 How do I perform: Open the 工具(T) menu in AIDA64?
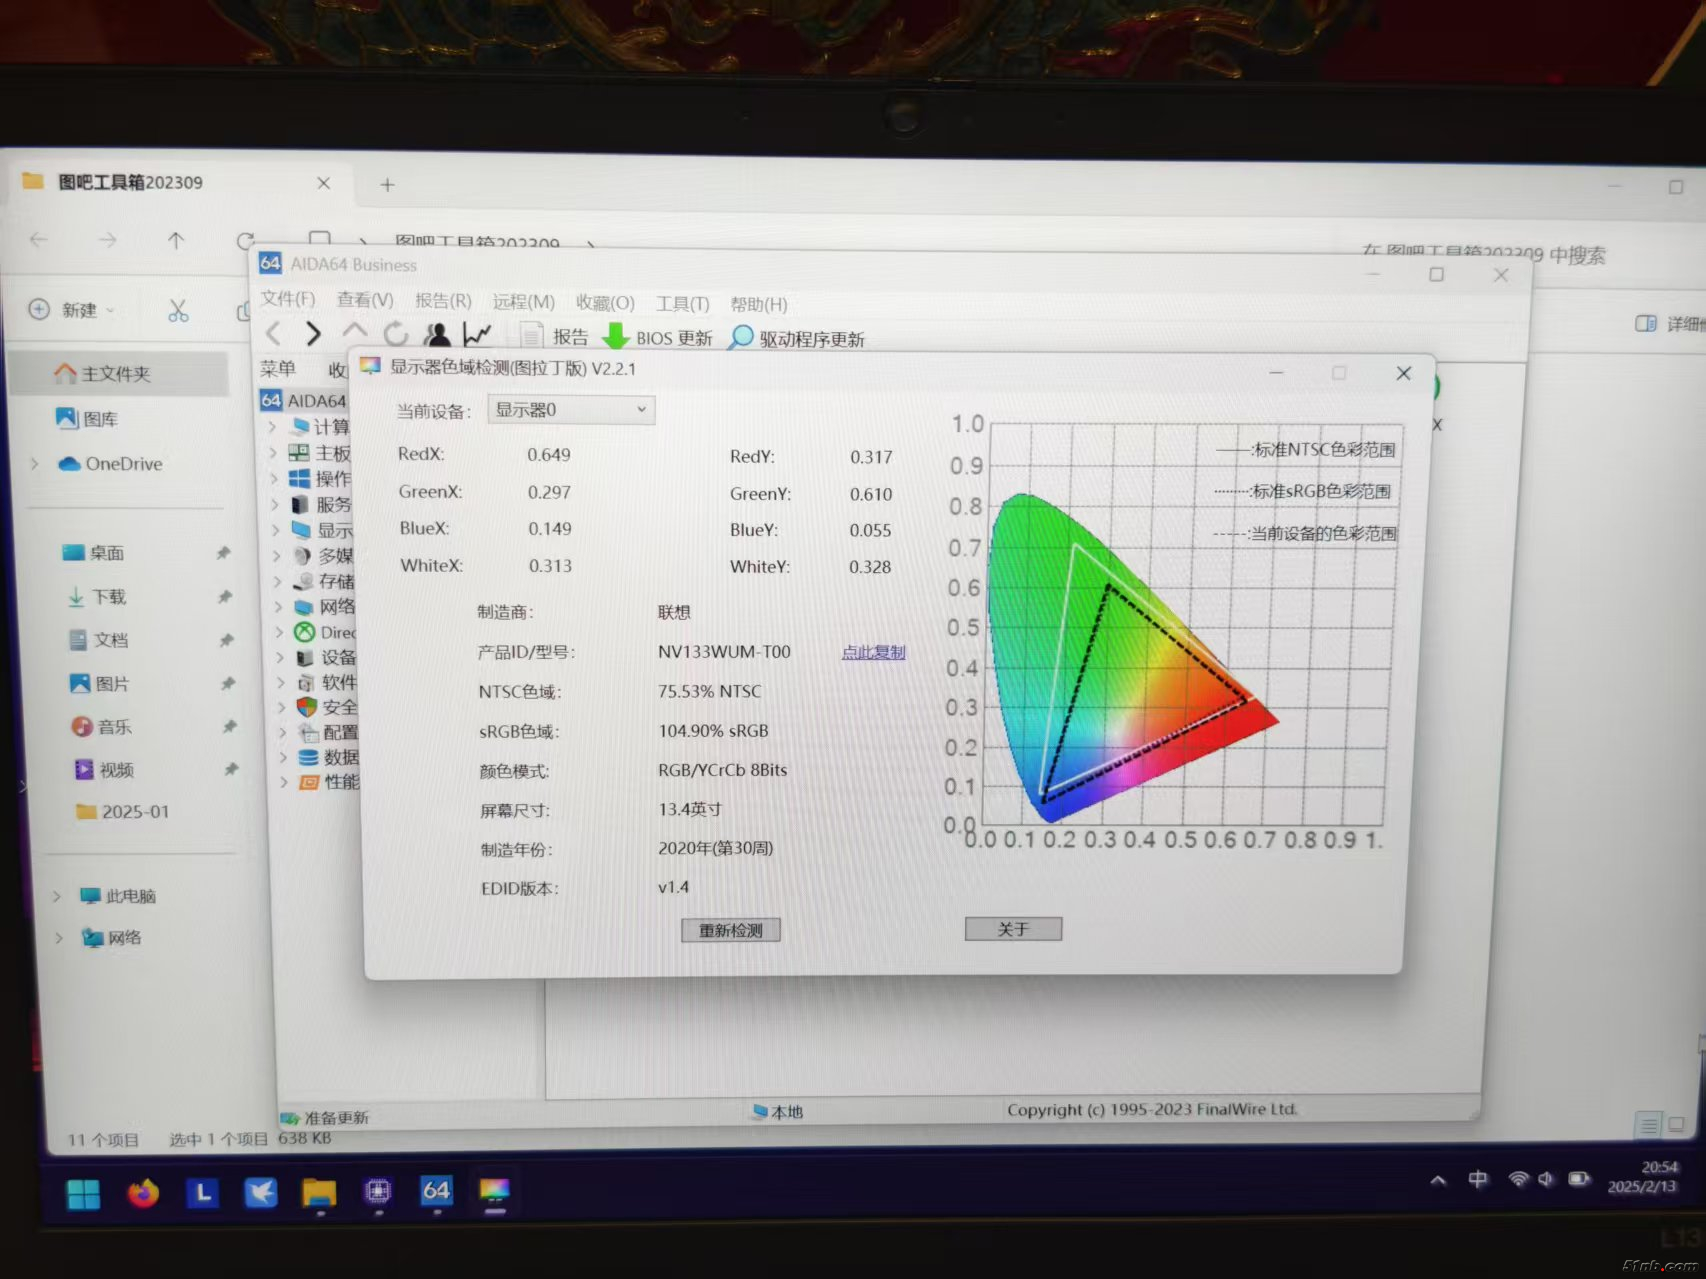pyautogui.click(x=682, y=304)
